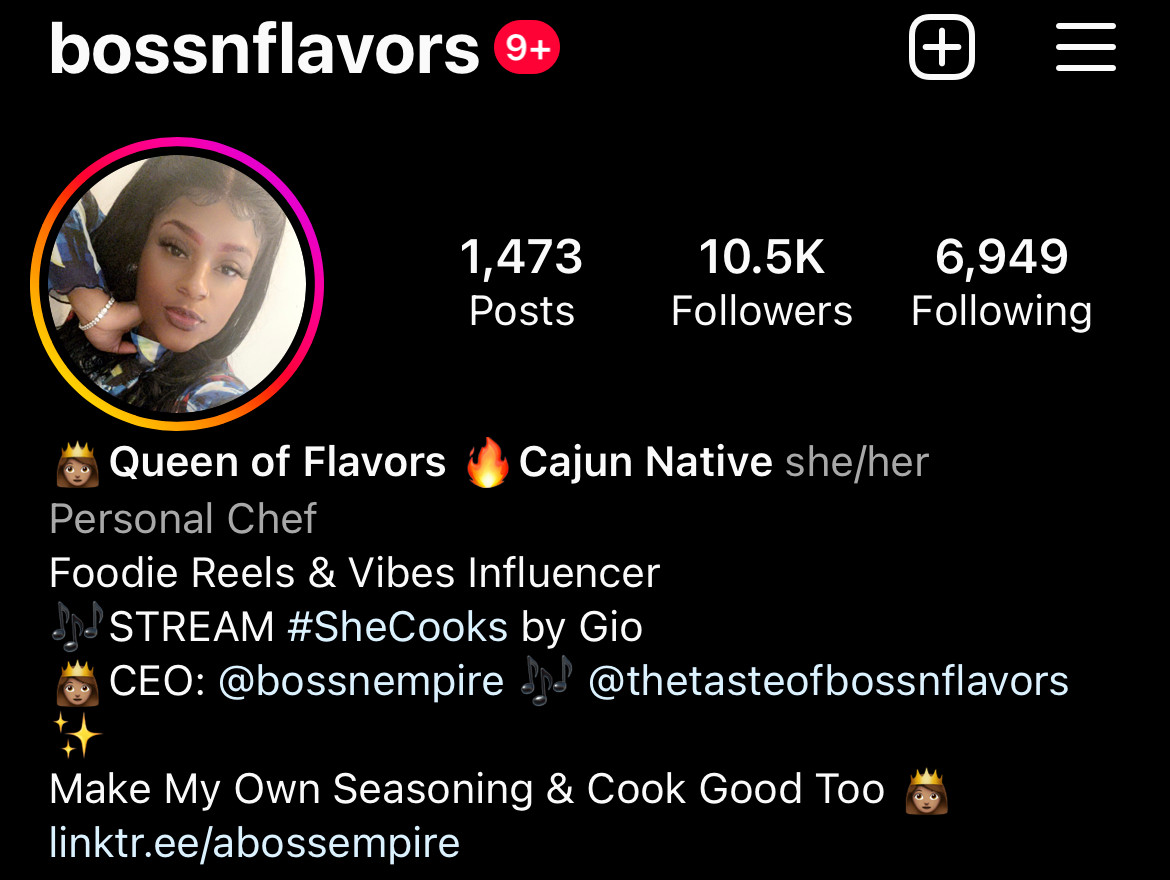Tap the #SheCooks hashtag
1170x880 pixels.
(x=398, y=626)
